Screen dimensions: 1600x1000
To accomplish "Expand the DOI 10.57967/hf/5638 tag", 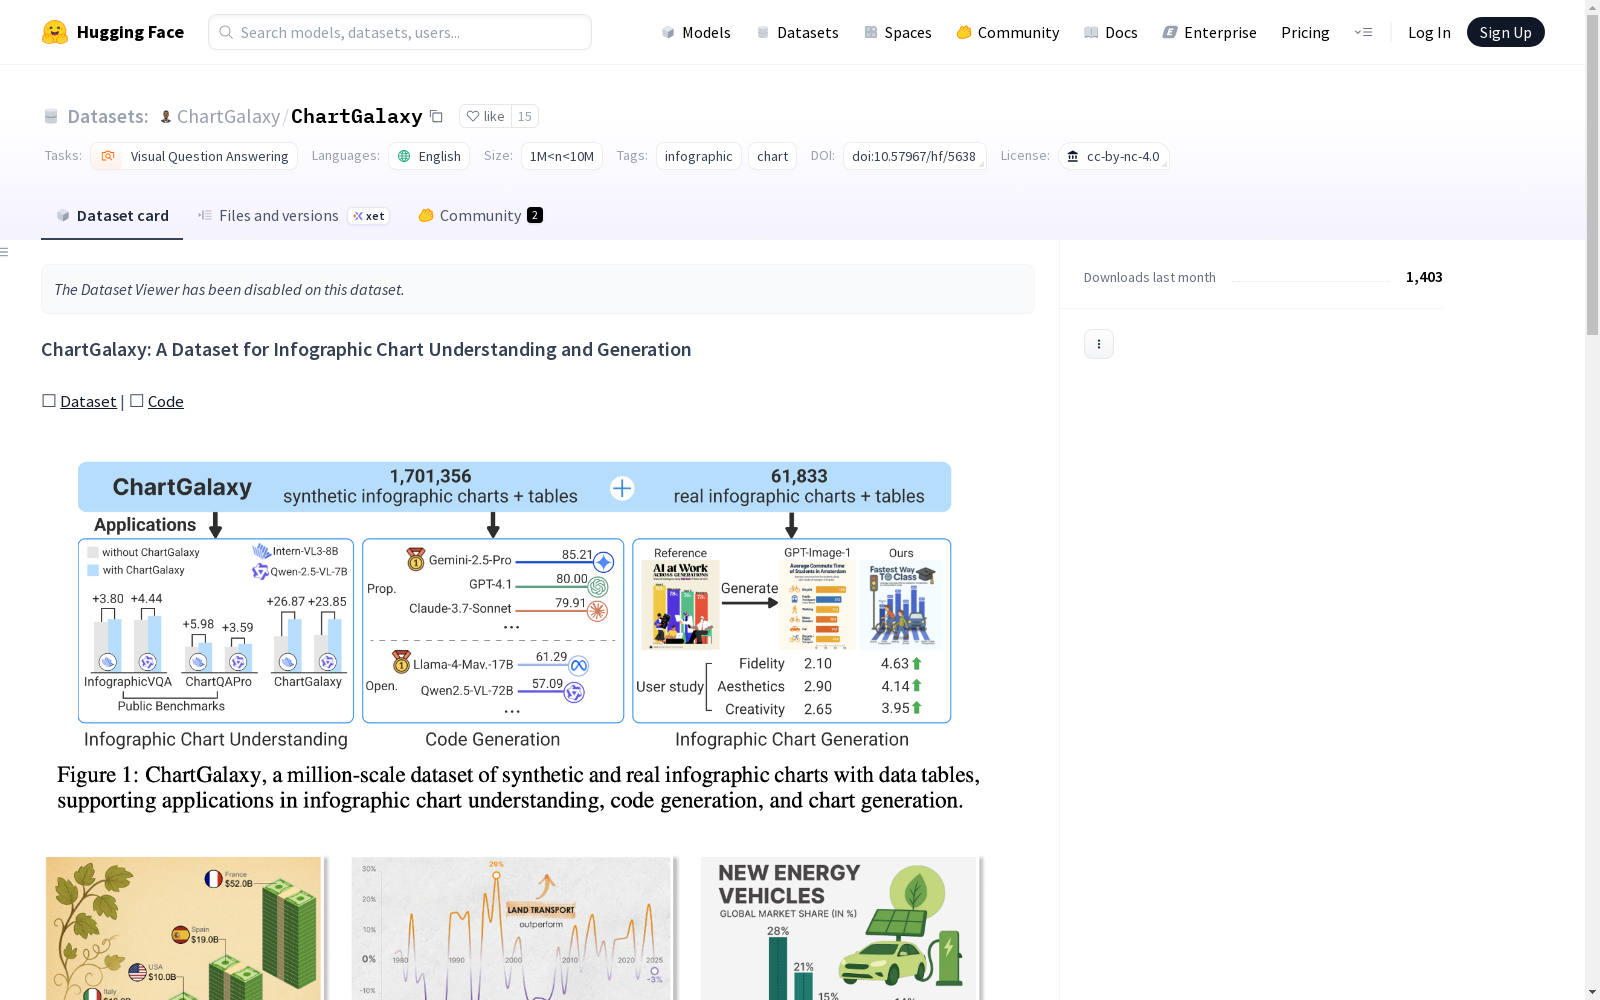I will coord(914,156).
